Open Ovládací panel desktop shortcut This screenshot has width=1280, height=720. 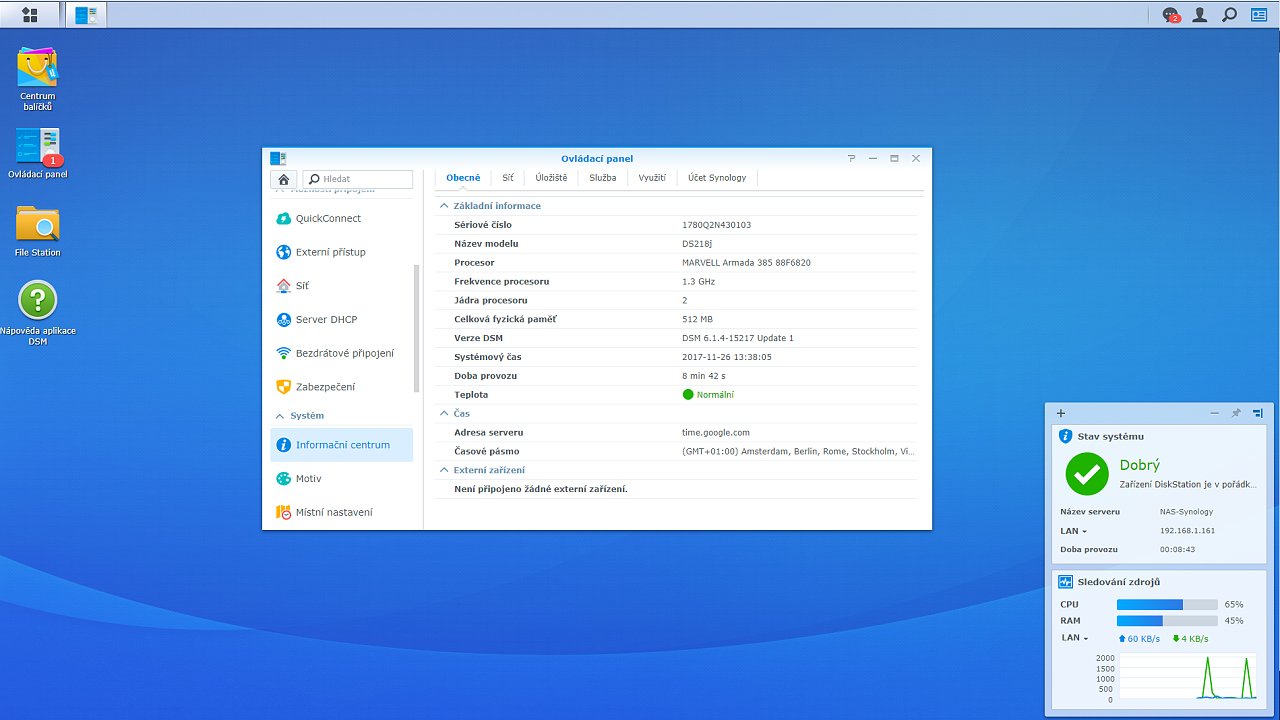click(38, 153)
